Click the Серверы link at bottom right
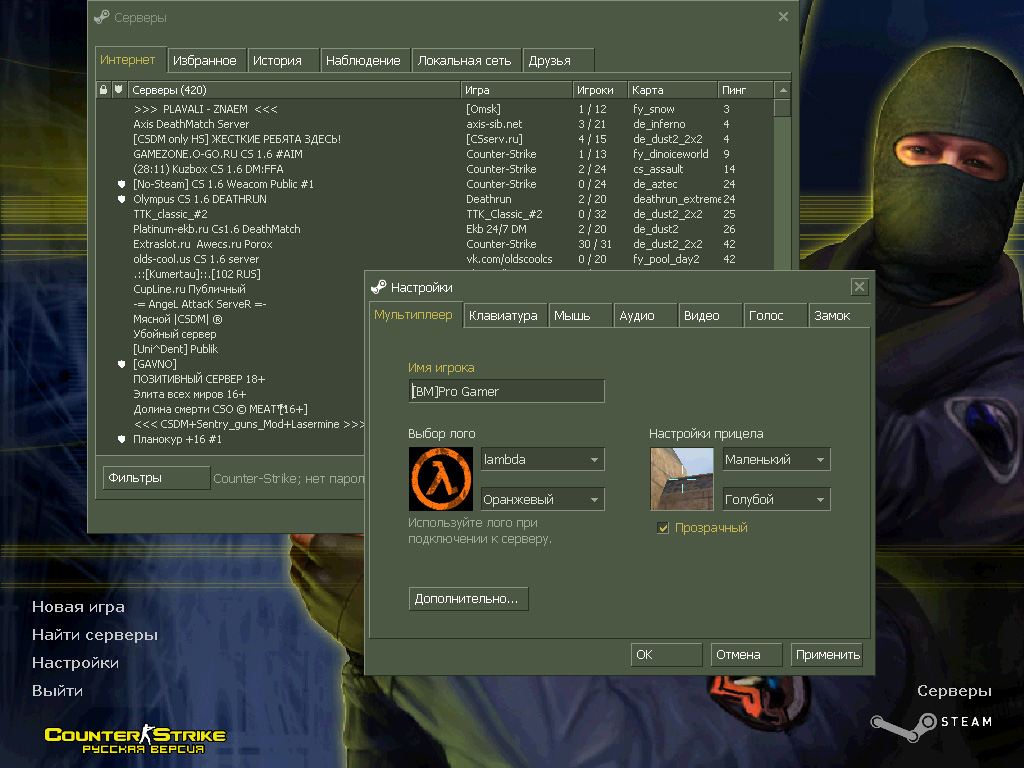The image size is (1024, 768). coord(954,691)
